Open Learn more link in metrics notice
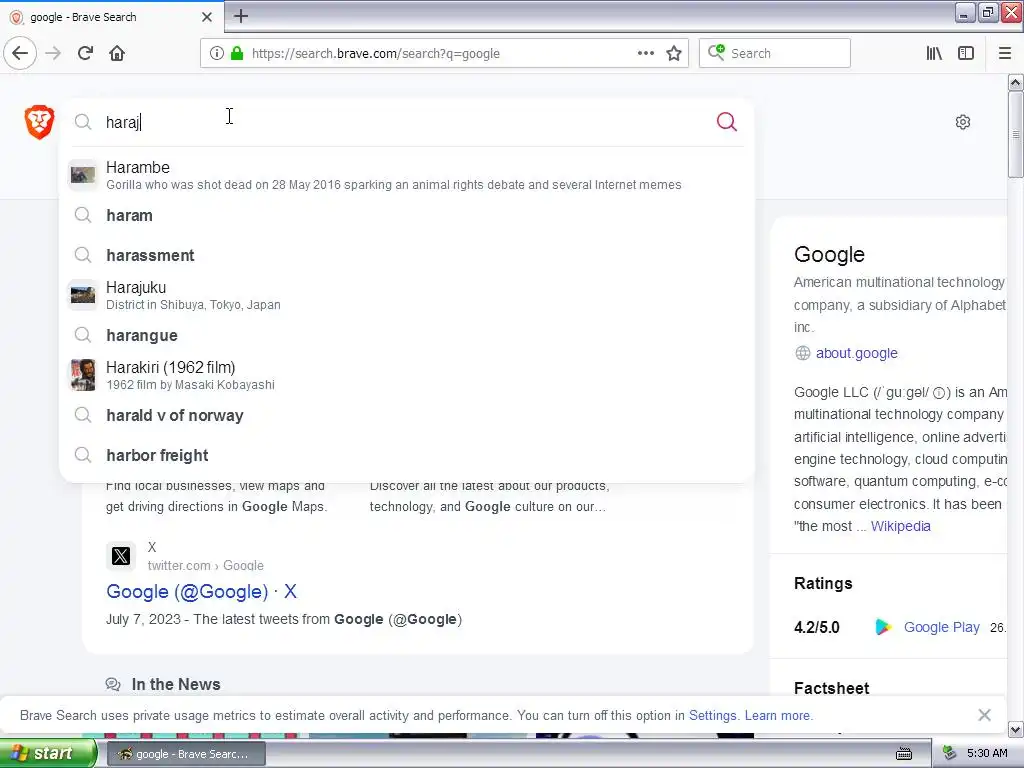 (778, 715)
